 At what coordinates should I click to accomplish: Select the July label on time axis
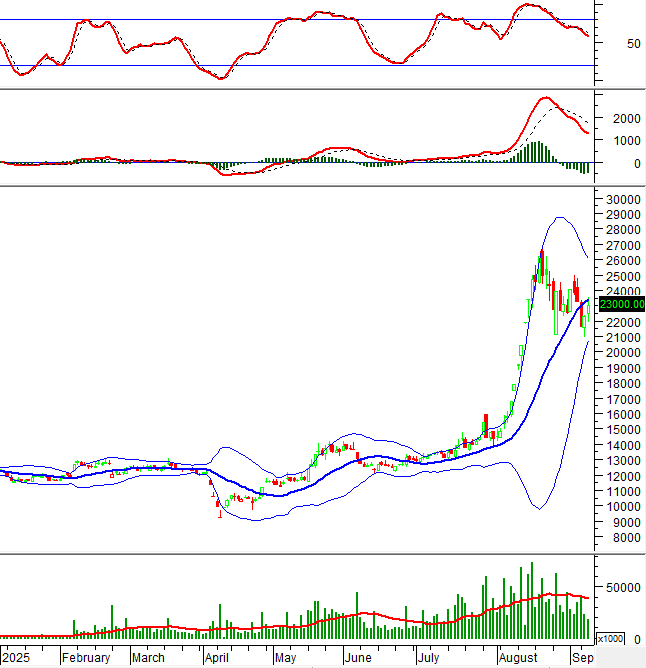(428, 658)
